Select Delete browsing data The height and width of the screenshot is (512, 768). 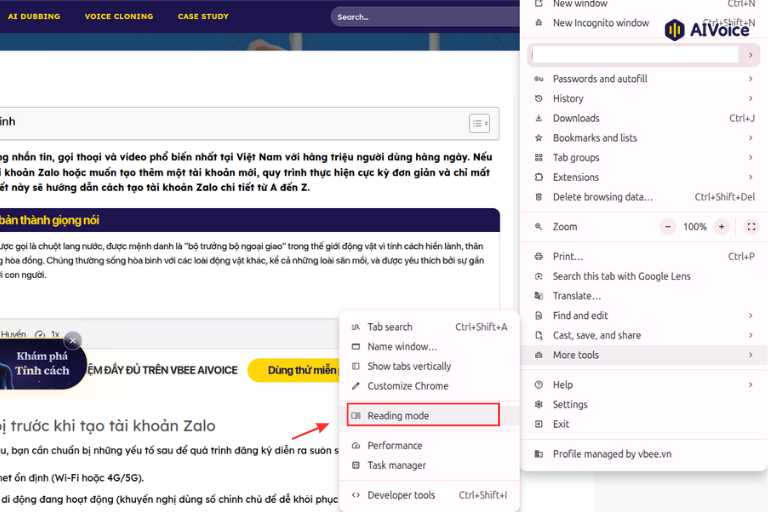pos(644,197)
